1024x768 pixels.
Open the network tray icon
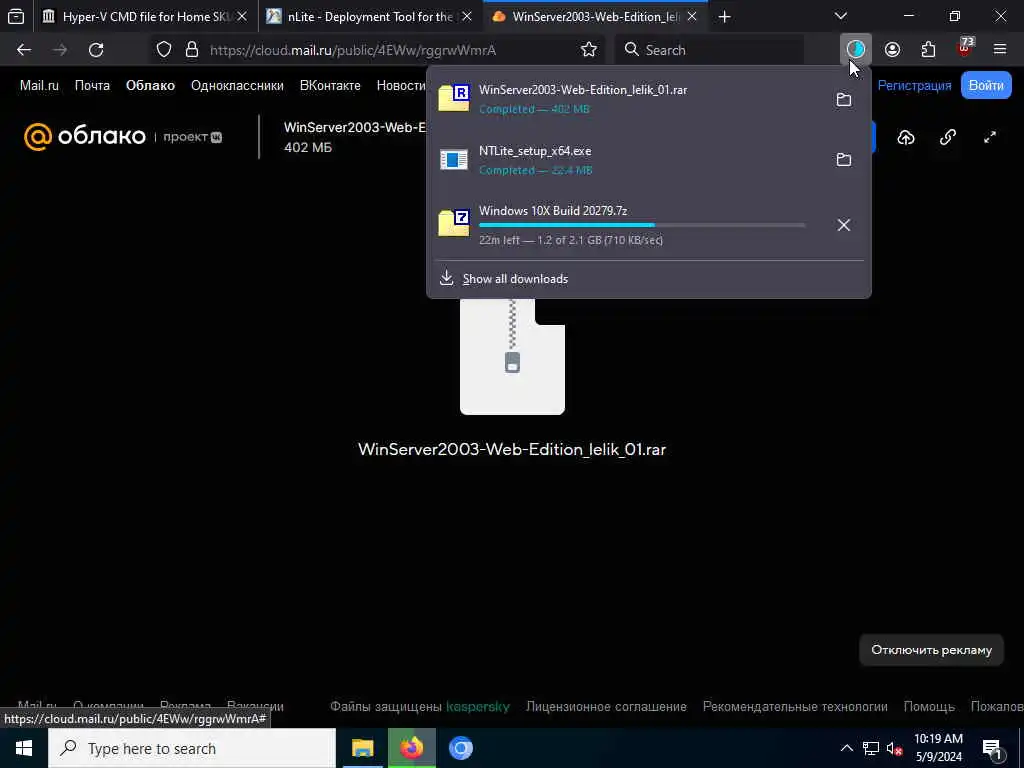click(x=871, y=748)
